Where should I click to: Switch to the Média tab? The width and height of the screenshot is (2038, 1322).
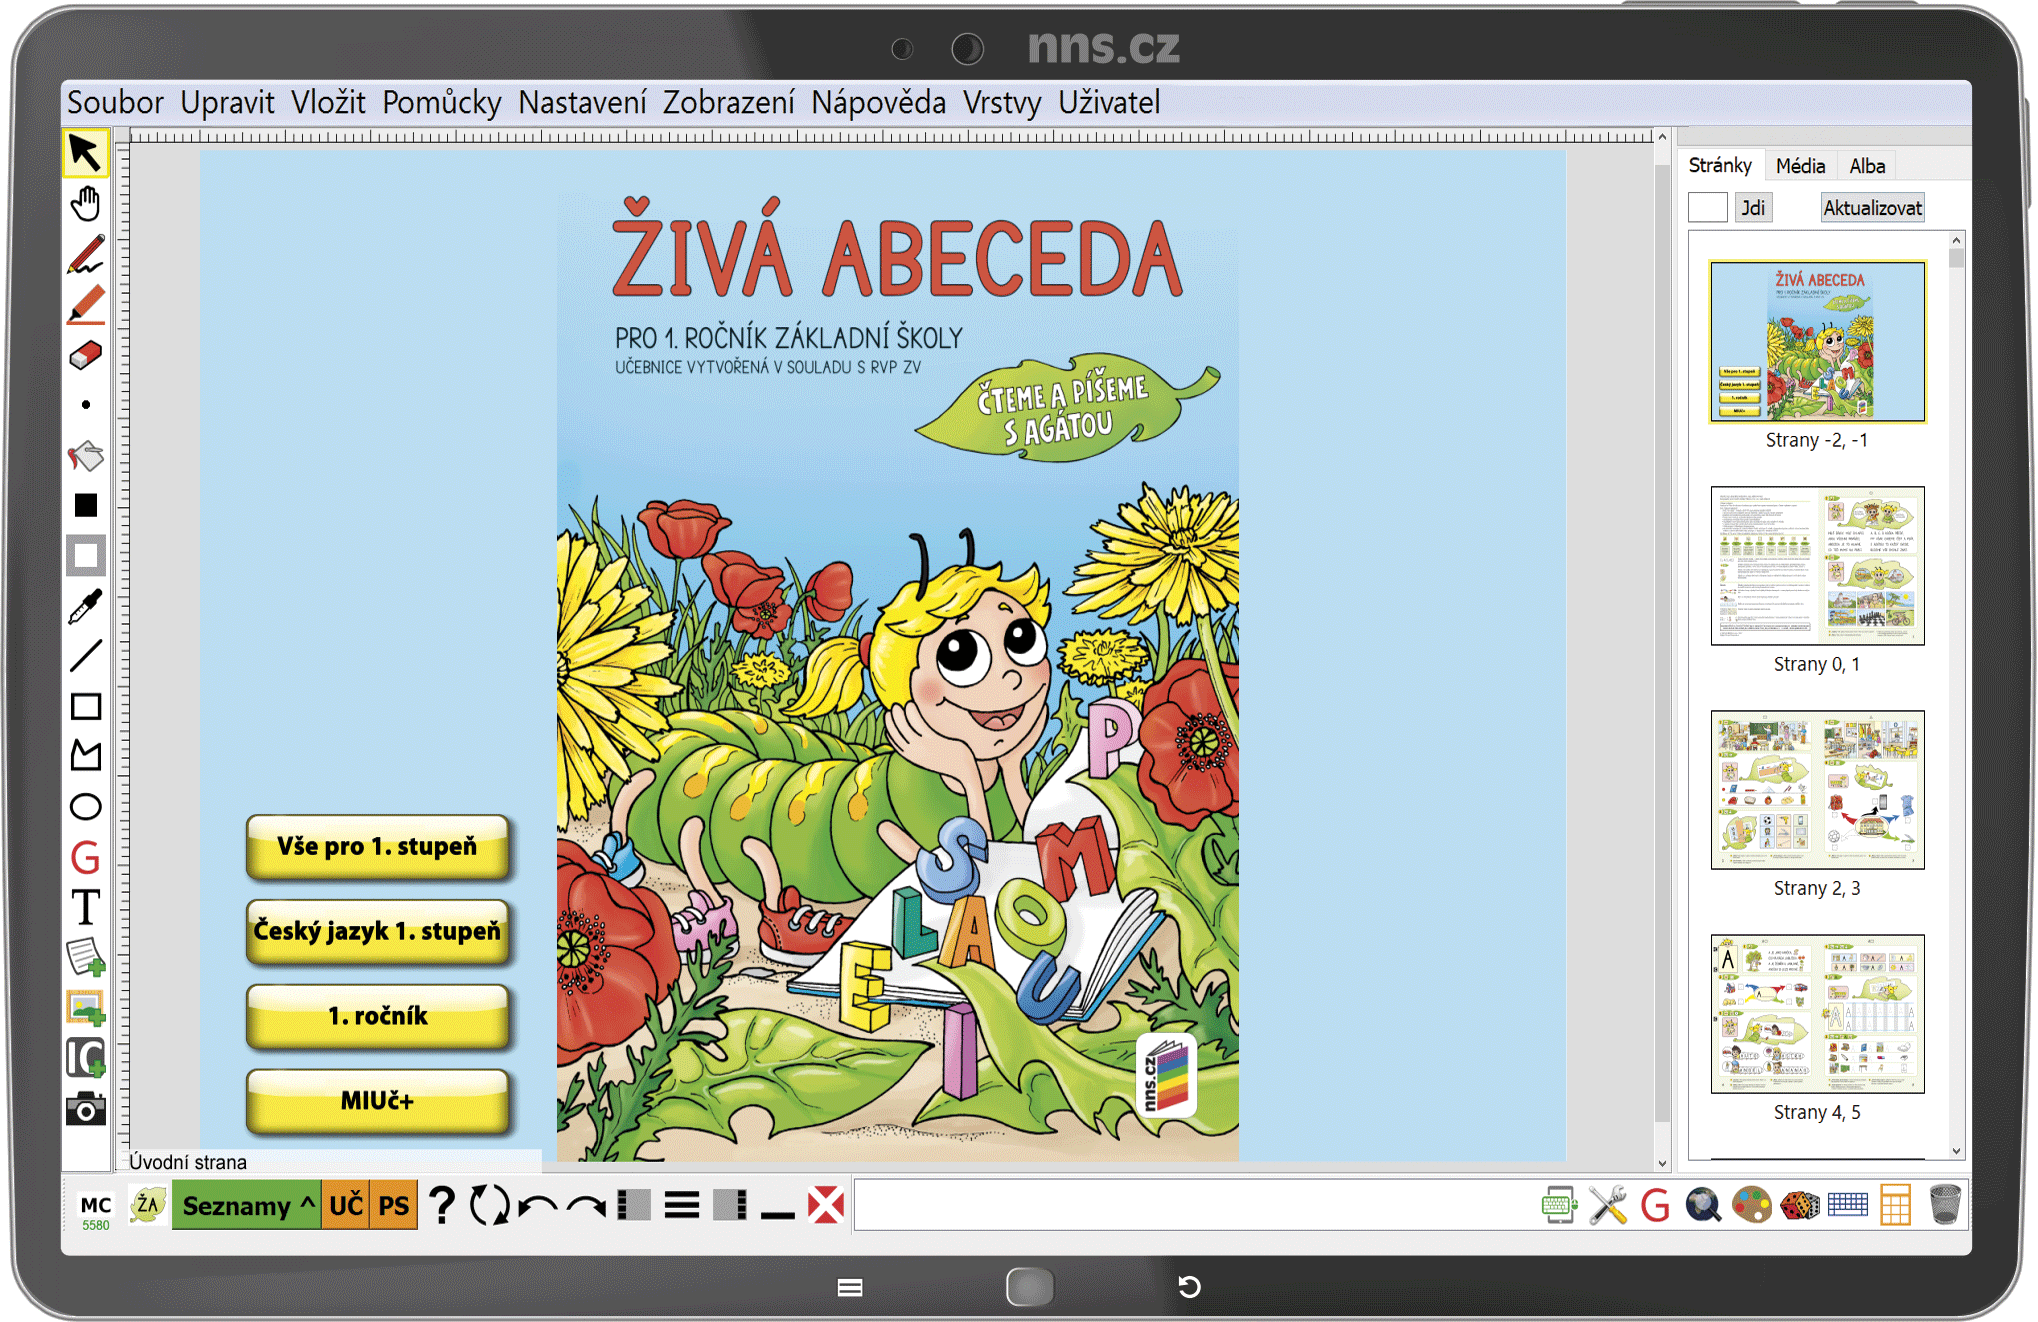1800,166
